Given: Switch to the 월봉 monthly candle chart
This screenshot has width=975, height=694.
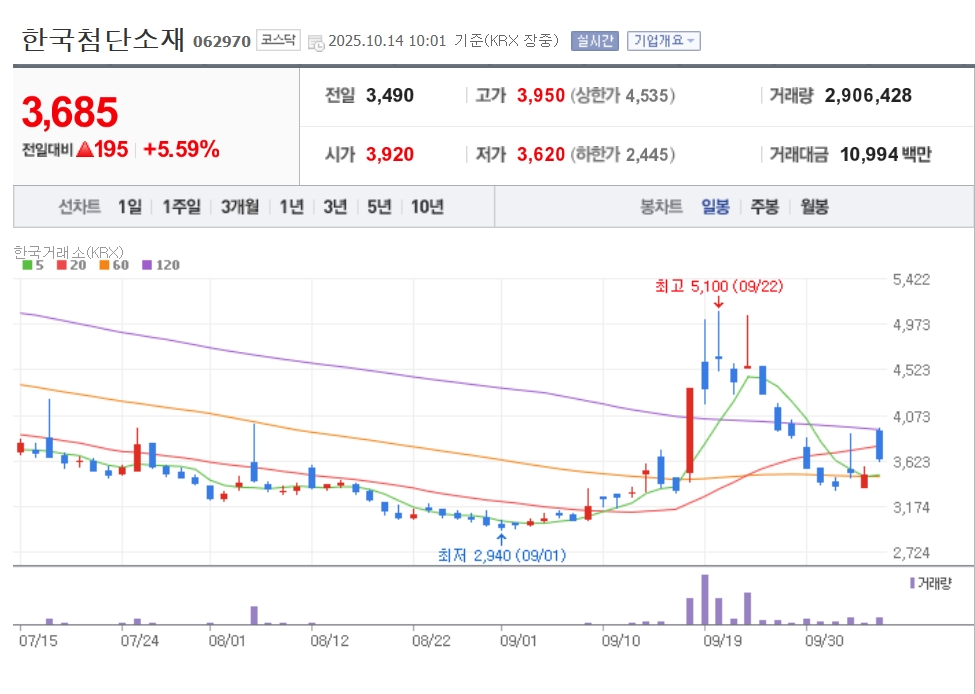Looking at the screenshot, I should [x=814, y=206].
